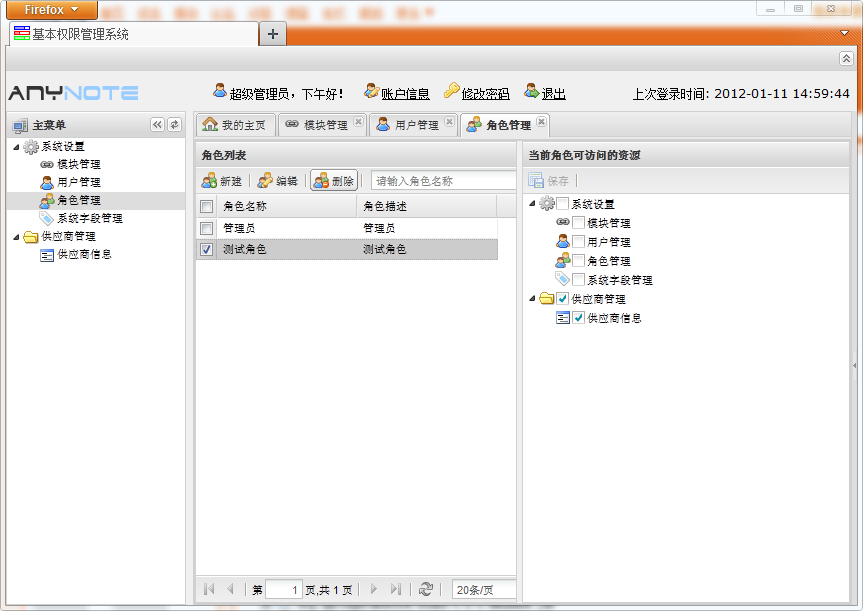Collapse 系统设置 node in sidebar menu
This screenshot has width=863, height=611.
click(17, 147)
